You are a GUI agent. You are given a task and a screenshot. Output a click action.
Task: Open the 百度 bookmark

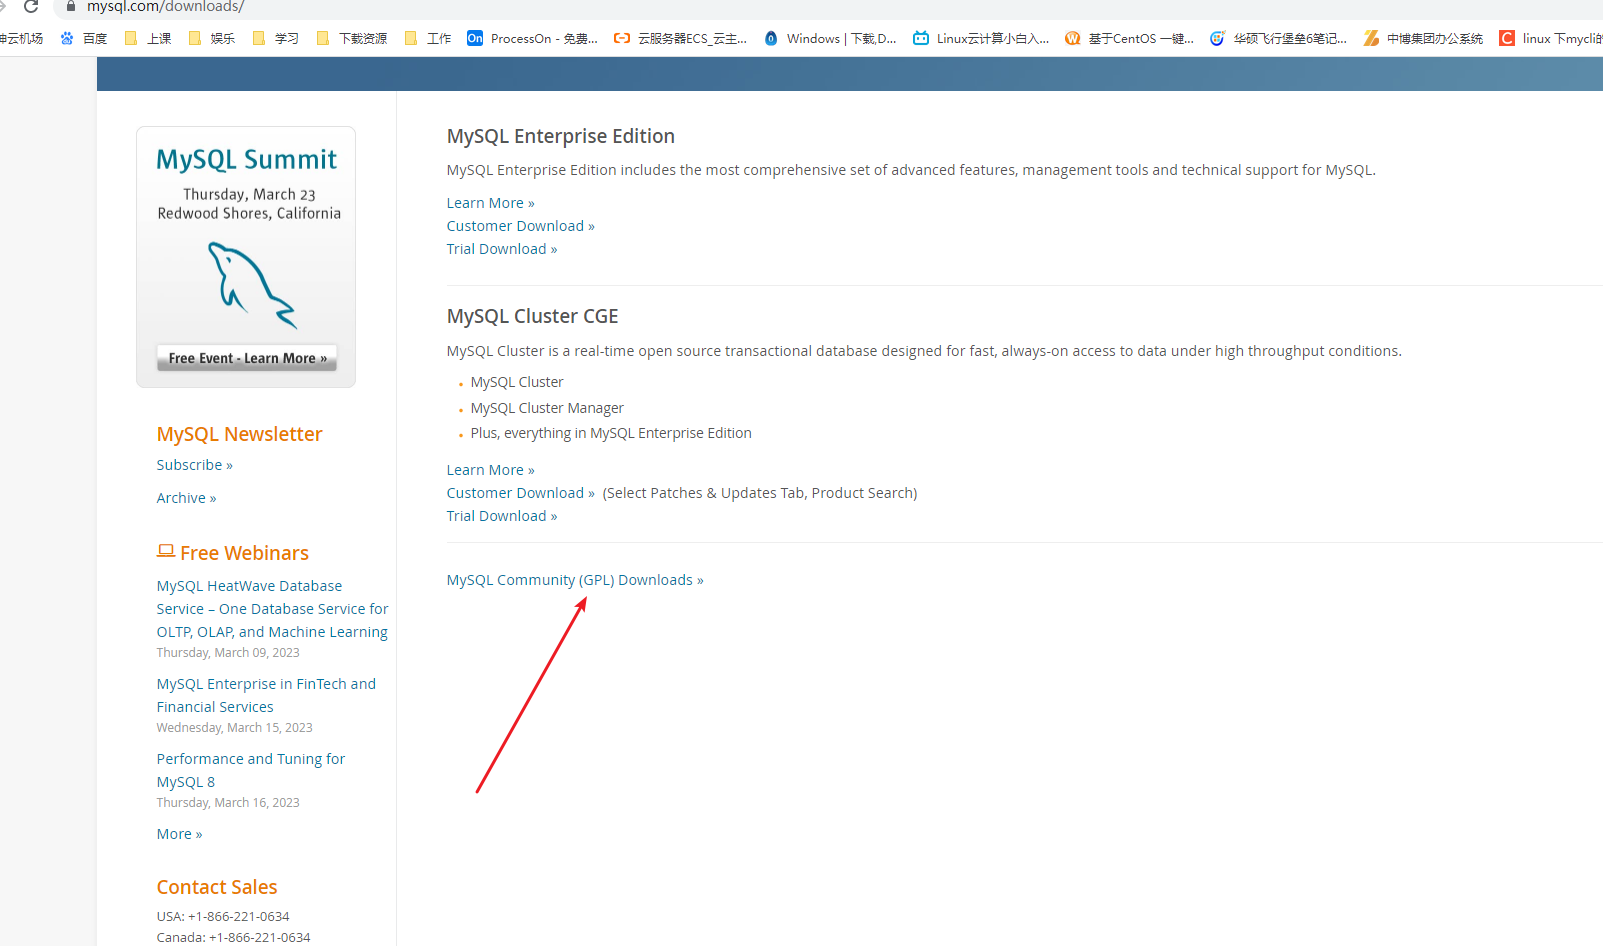pos(84,38)
